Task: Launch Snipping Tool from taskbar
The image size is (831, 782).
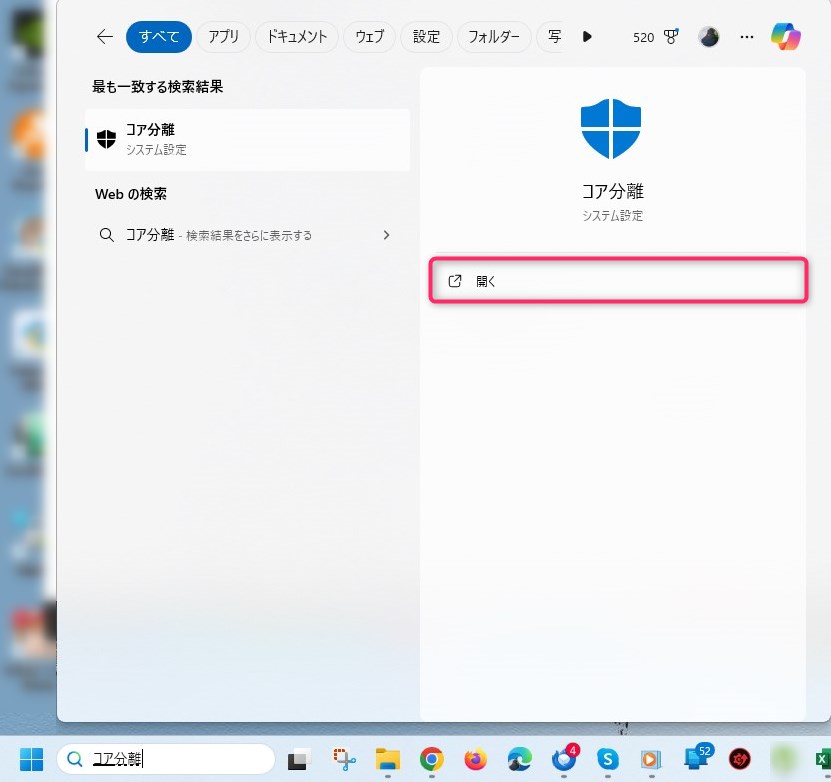Action: [344, 760]
